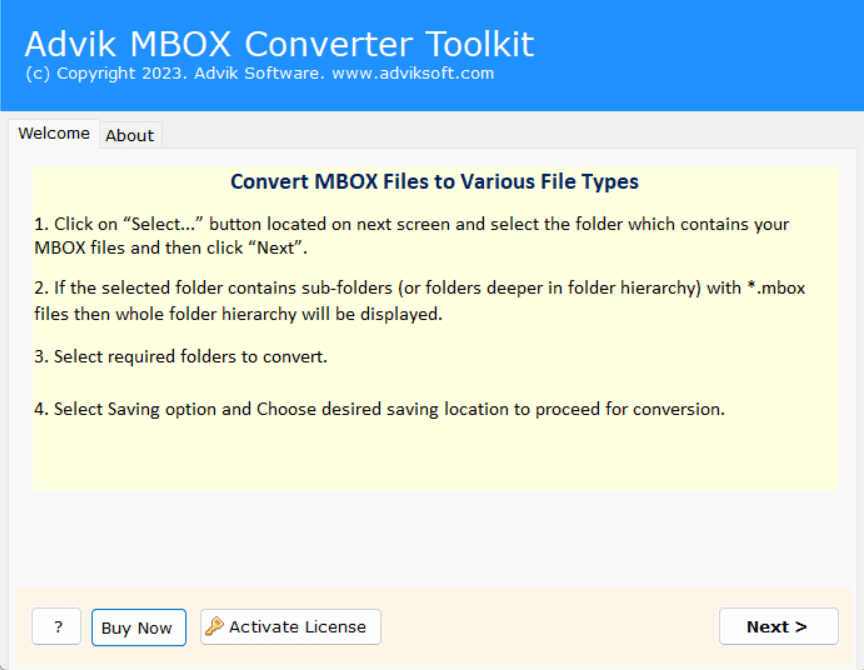Viewport: 864px width, 670px height.
Task: Click the question mark help button
Action: pos(57,626)
